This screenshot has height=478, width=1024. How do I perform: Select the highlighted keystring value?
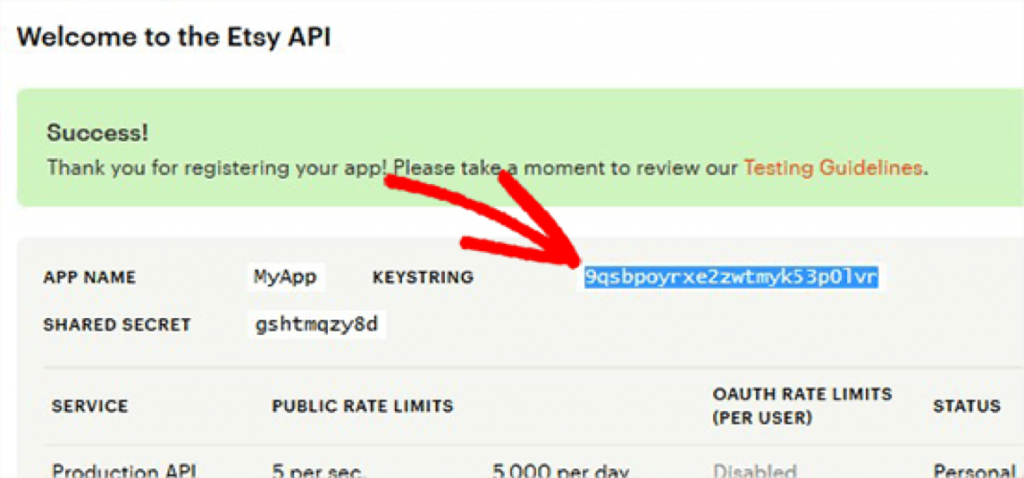(x=731, y=277)
